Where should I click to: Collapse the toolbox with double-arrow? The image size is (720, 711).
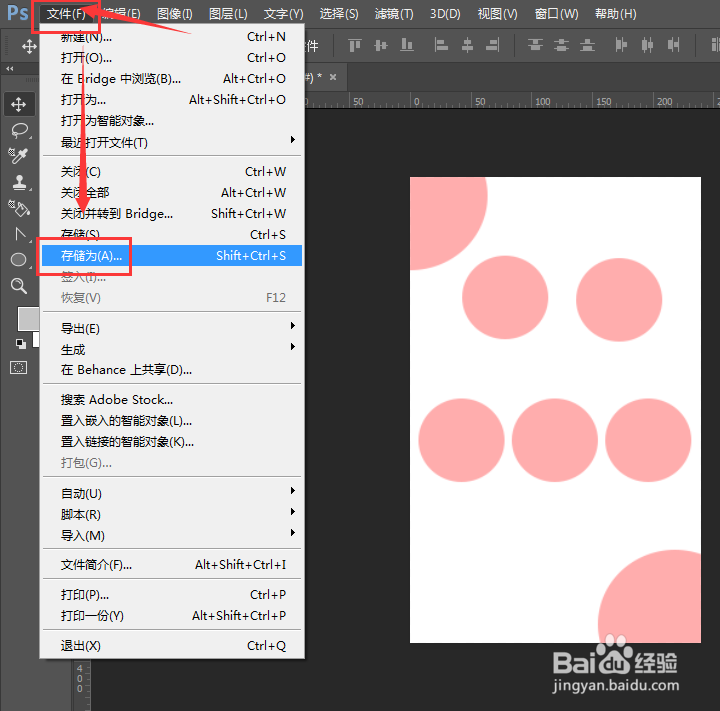pos(10,68)
